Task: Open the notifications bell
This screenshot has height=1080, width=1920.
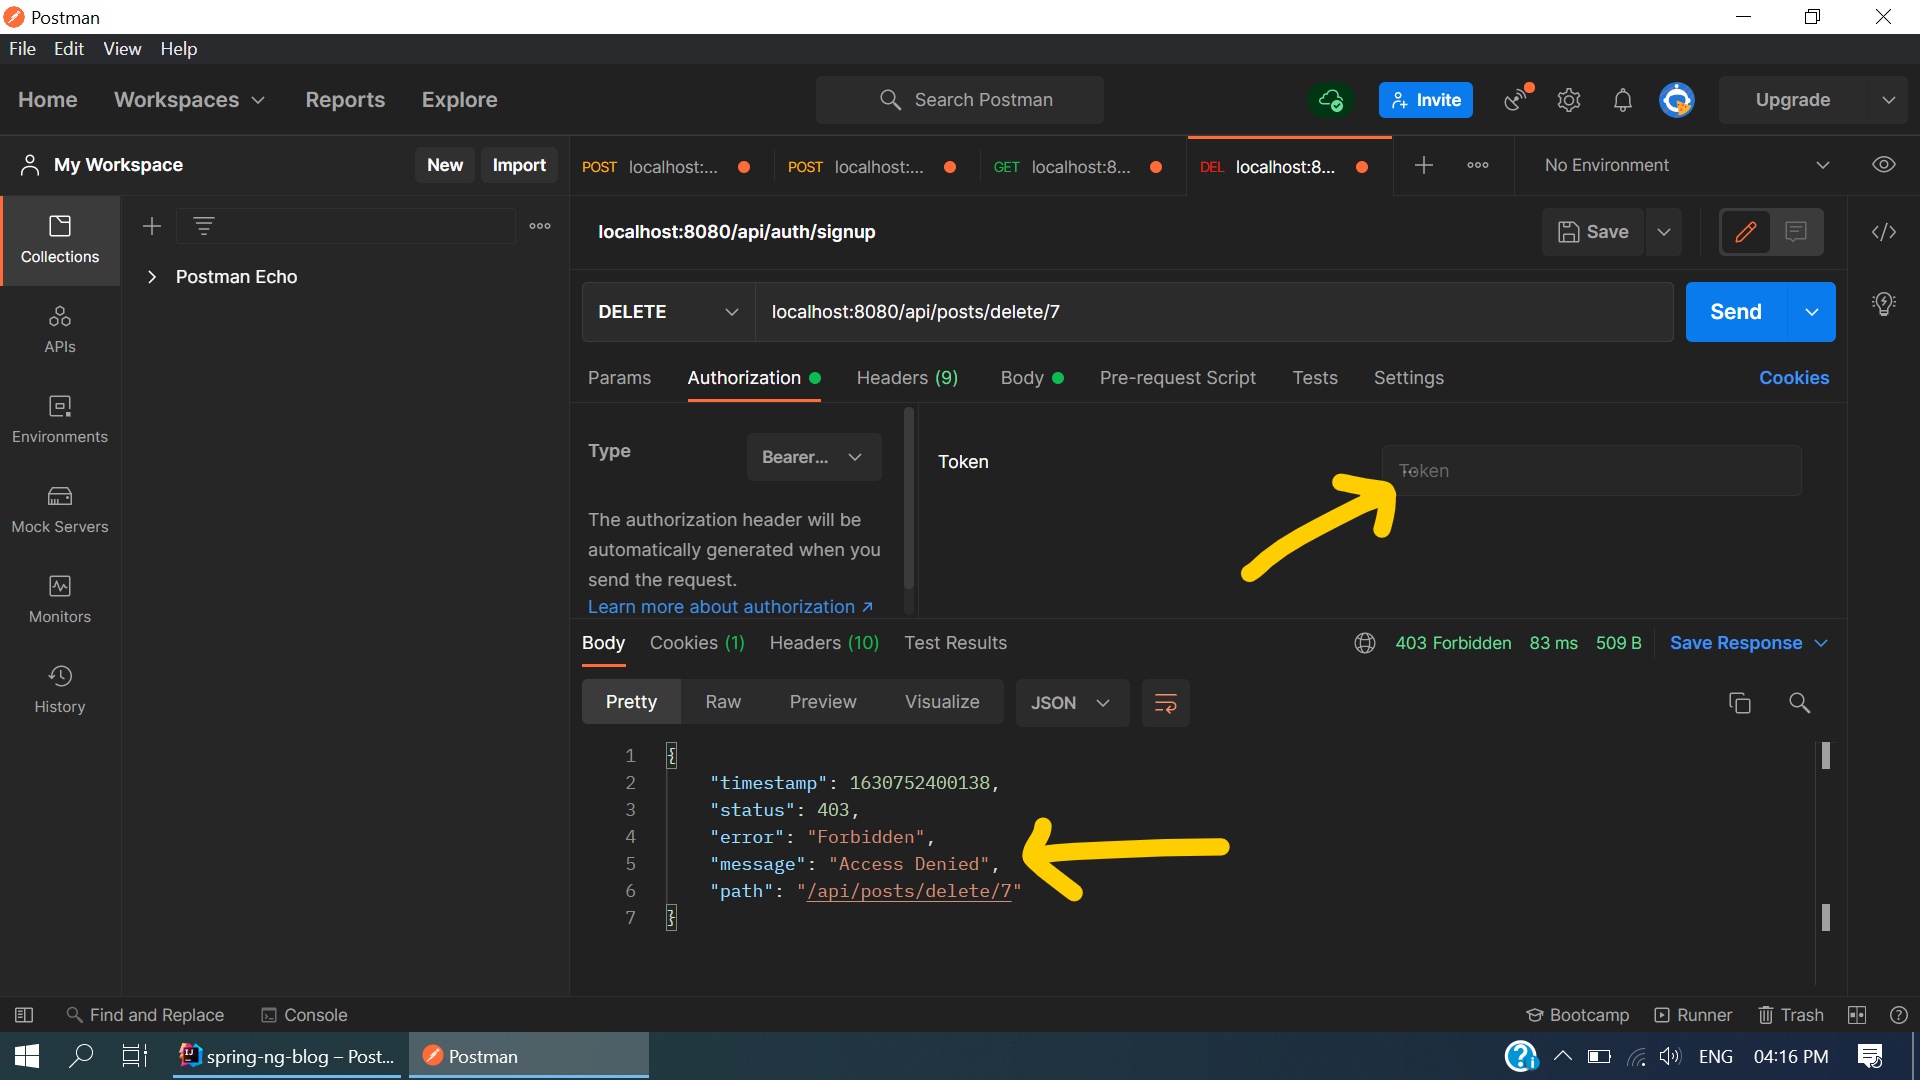Action: tap(1623, 100)
